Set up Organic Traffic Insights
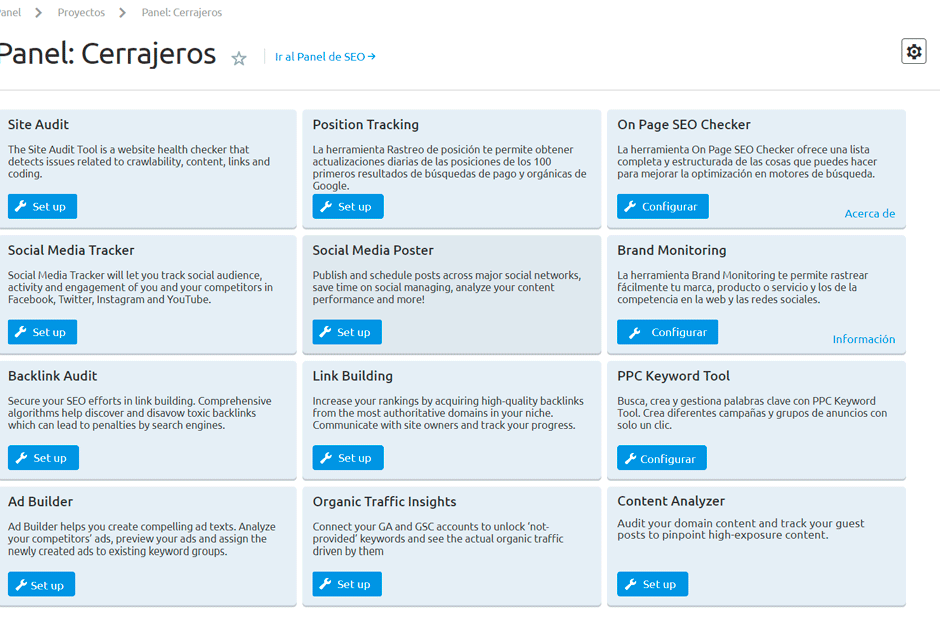Image resolution: width=940 pixels, height=624 pixels. coord(347,583)
